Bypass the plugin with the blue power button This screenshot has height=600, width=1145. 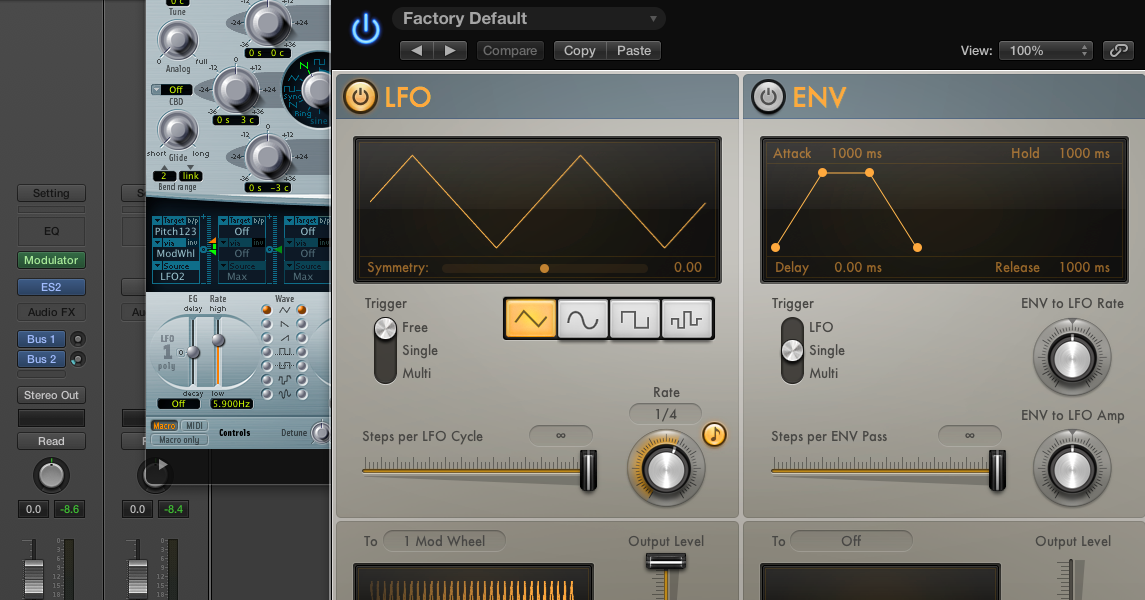pyautogui.click(x=365, y=28)
